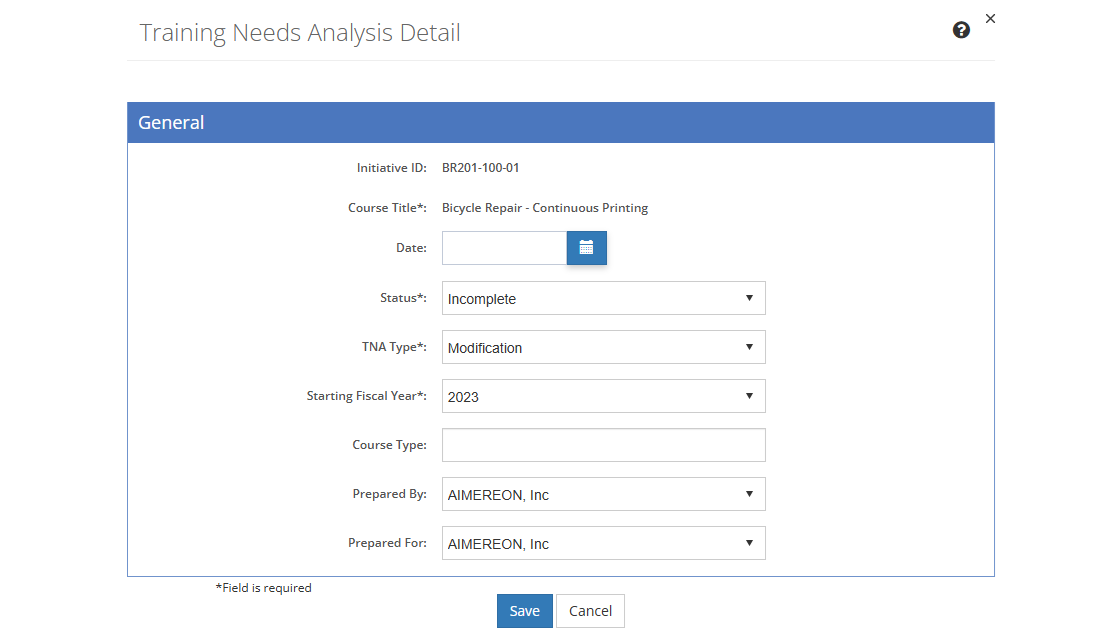Open the TNA Type dropdown showing Modification

604,347
